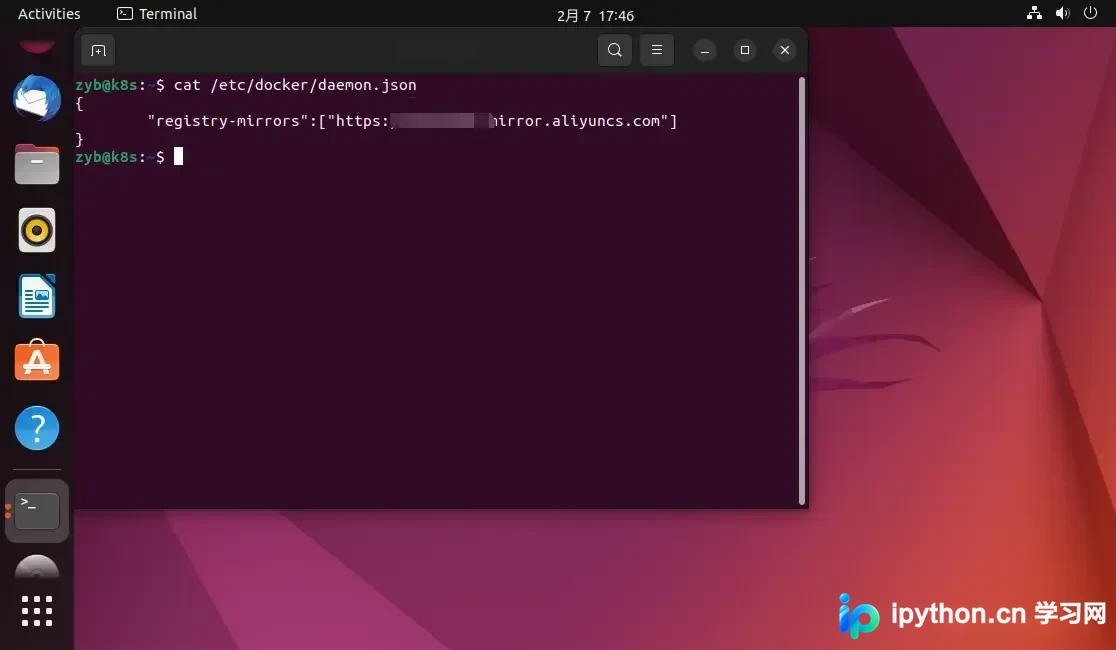The image size is (1116, 650).
Task: Open a new terminal tab
Action: (98, 51)
